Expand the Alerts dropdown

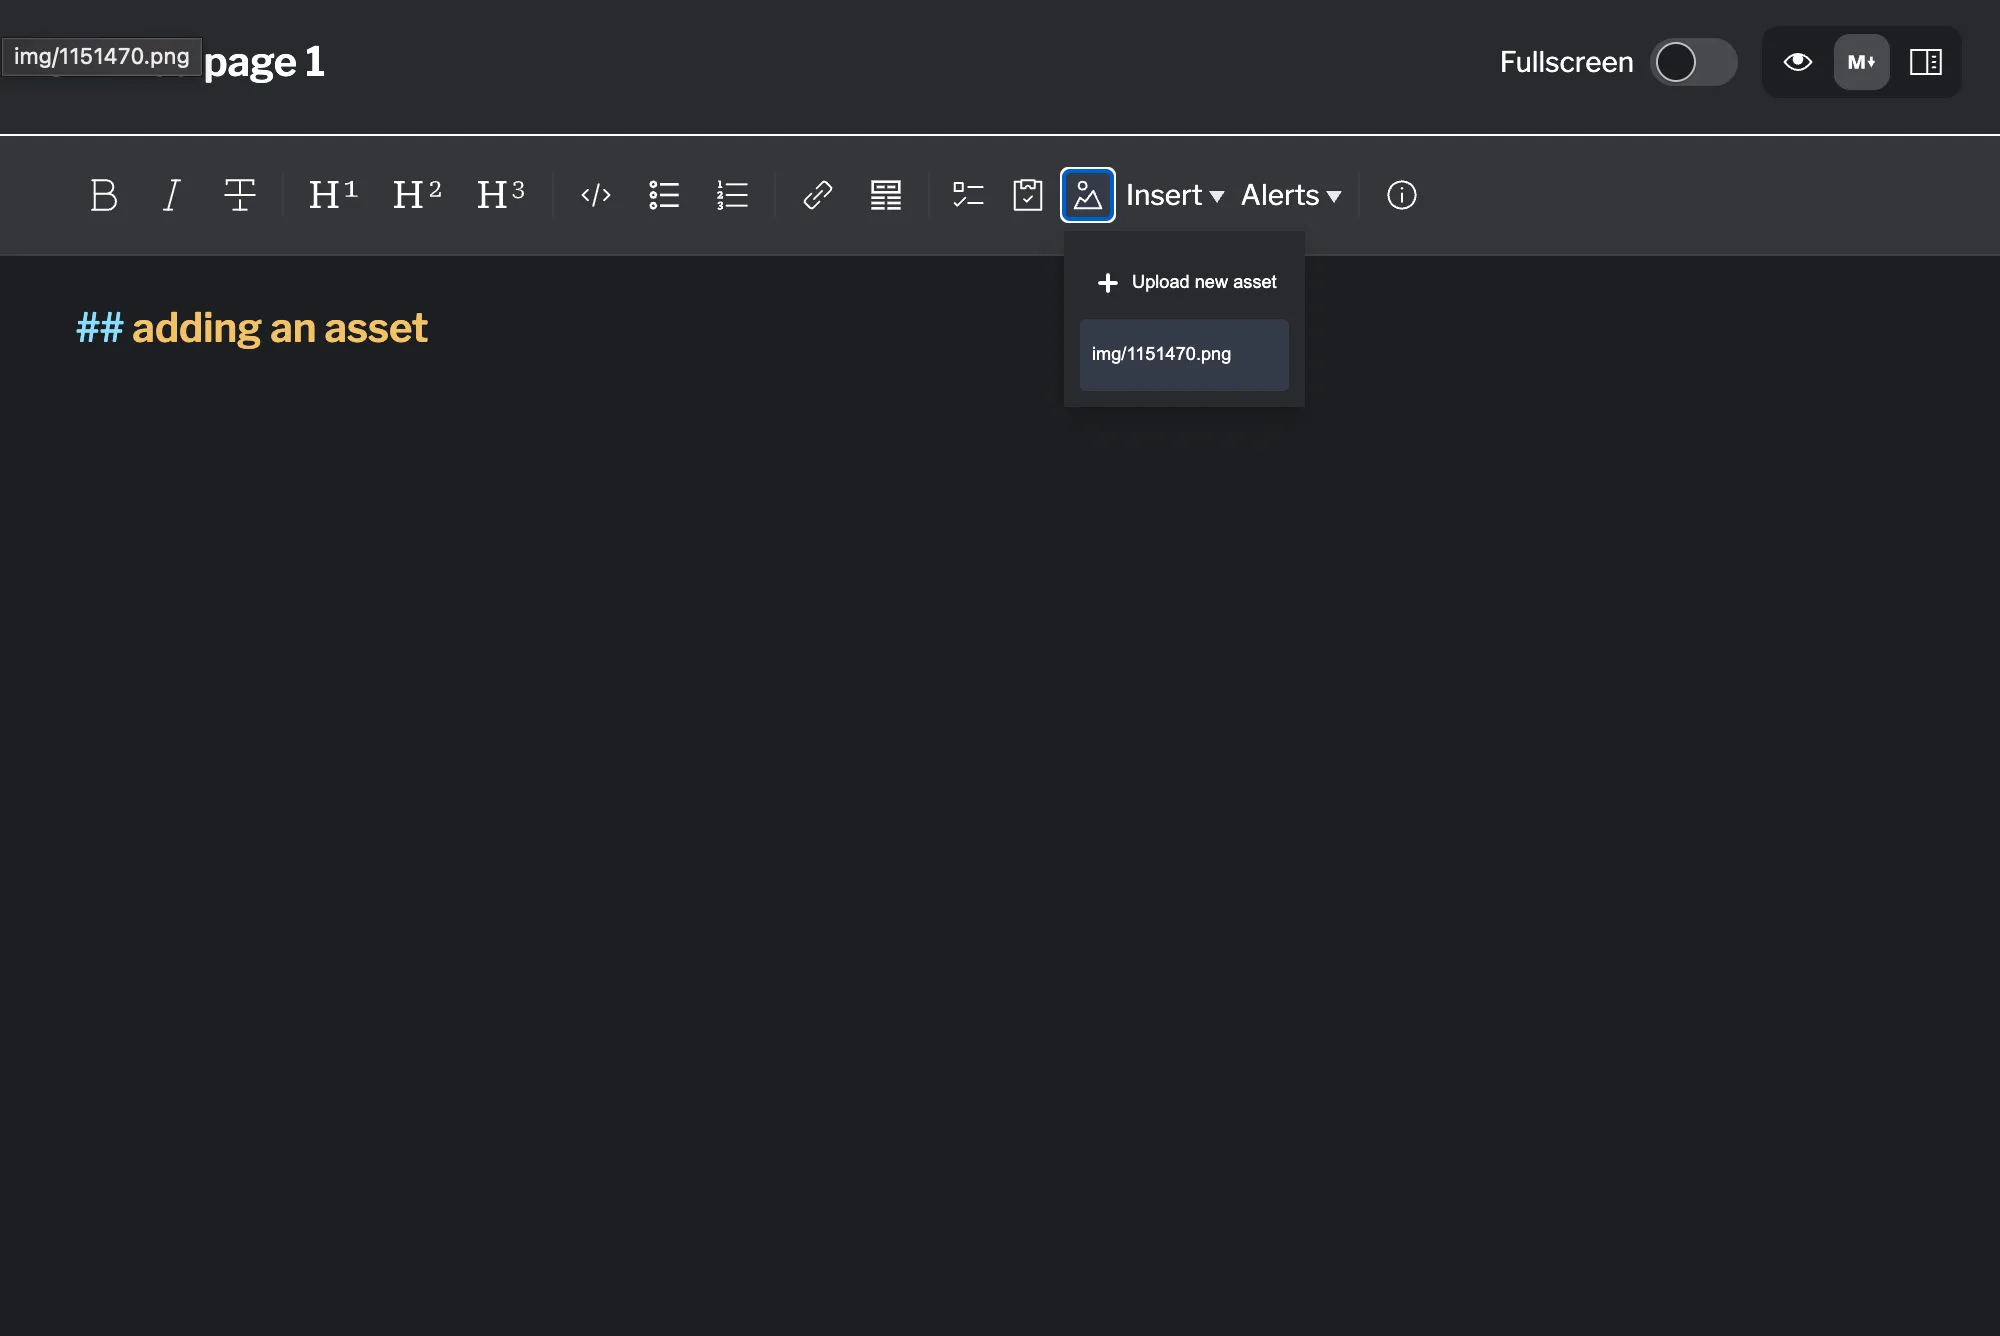click(x=1290, y=195)
